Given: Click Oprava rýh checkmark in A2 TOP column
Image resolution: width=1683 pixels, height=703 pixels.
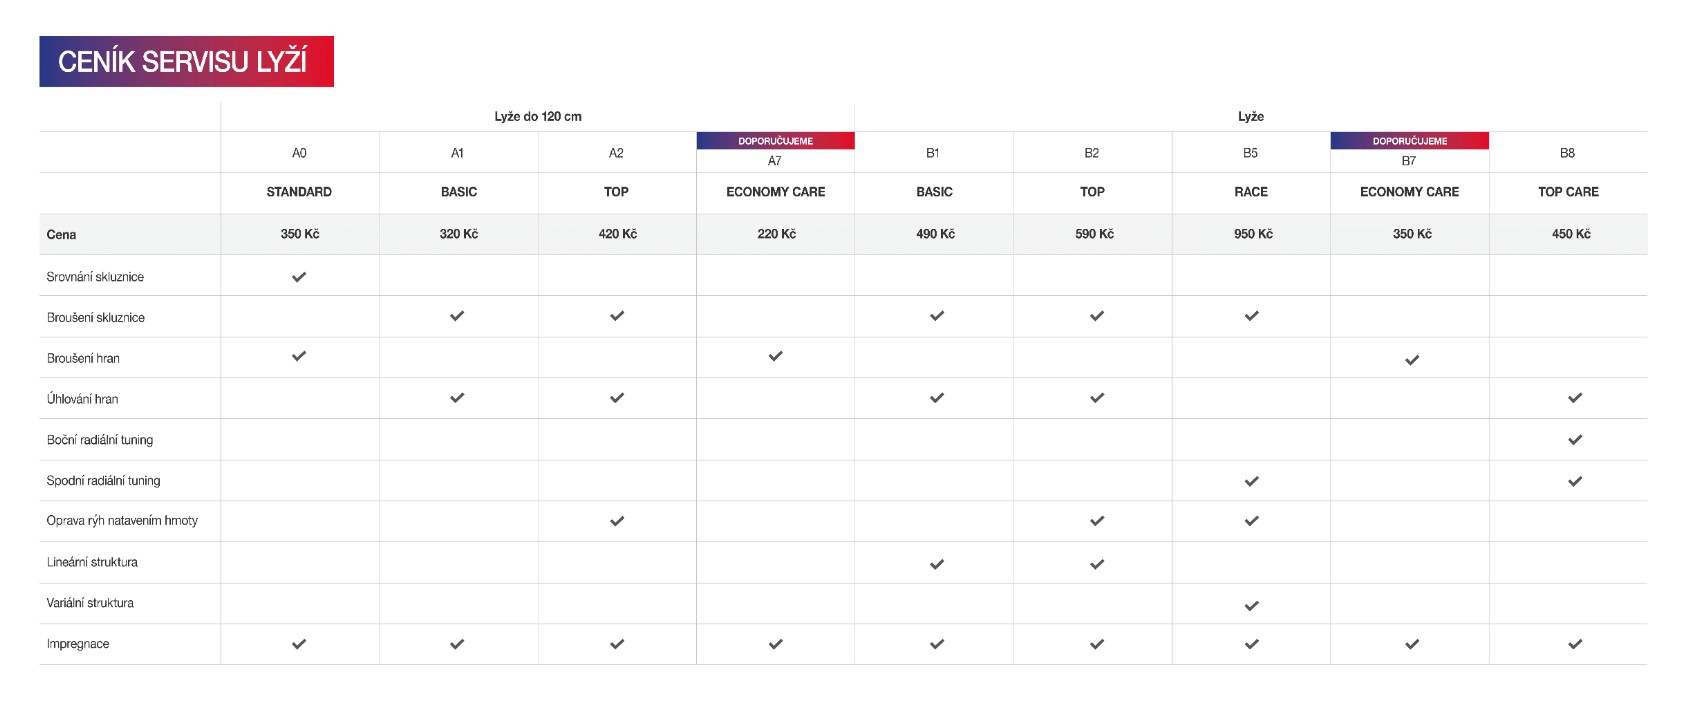Looking at the screenshot, I should (x=617, y=521).
